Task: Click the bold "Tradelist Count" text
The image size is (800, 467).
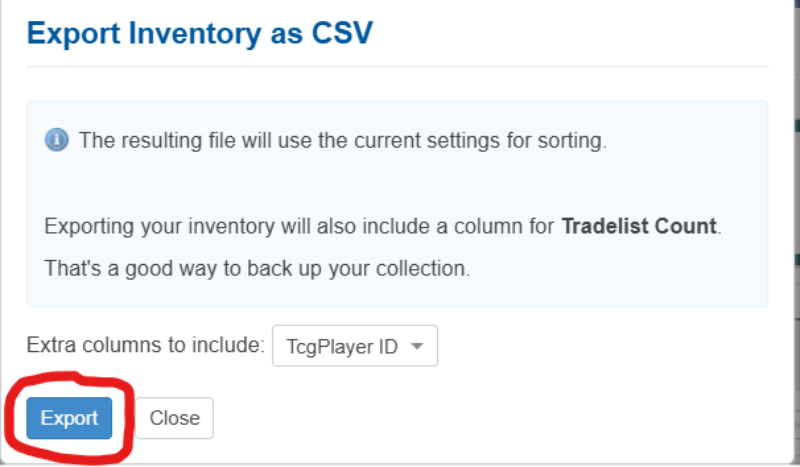Action: (x=639, y=225)
